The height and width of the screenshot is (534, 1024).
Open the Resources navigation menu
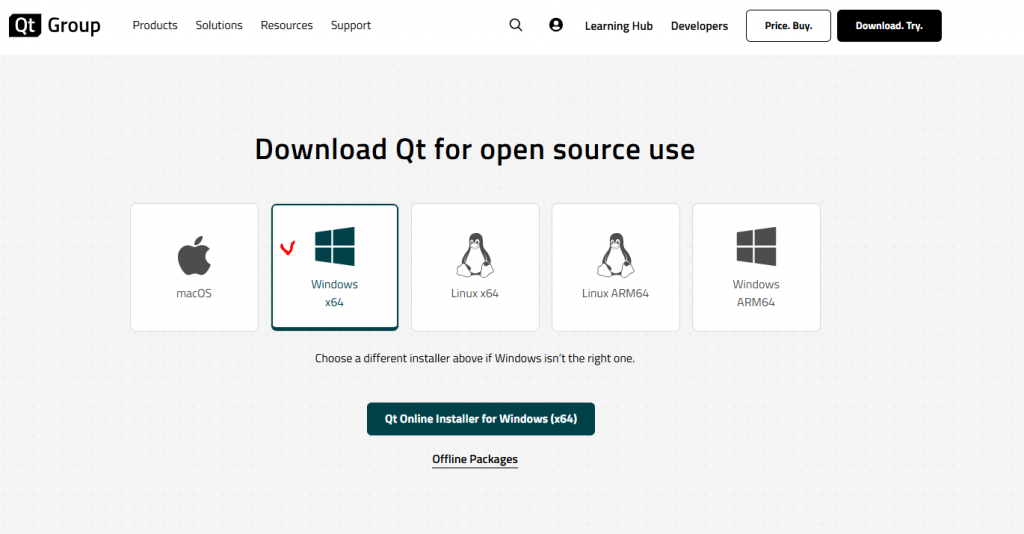pos(286,26)
